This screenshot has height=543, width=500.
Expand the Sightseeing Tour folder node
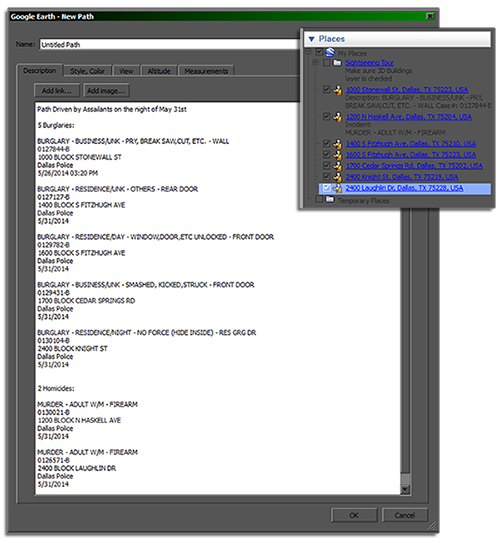point(315,63)
